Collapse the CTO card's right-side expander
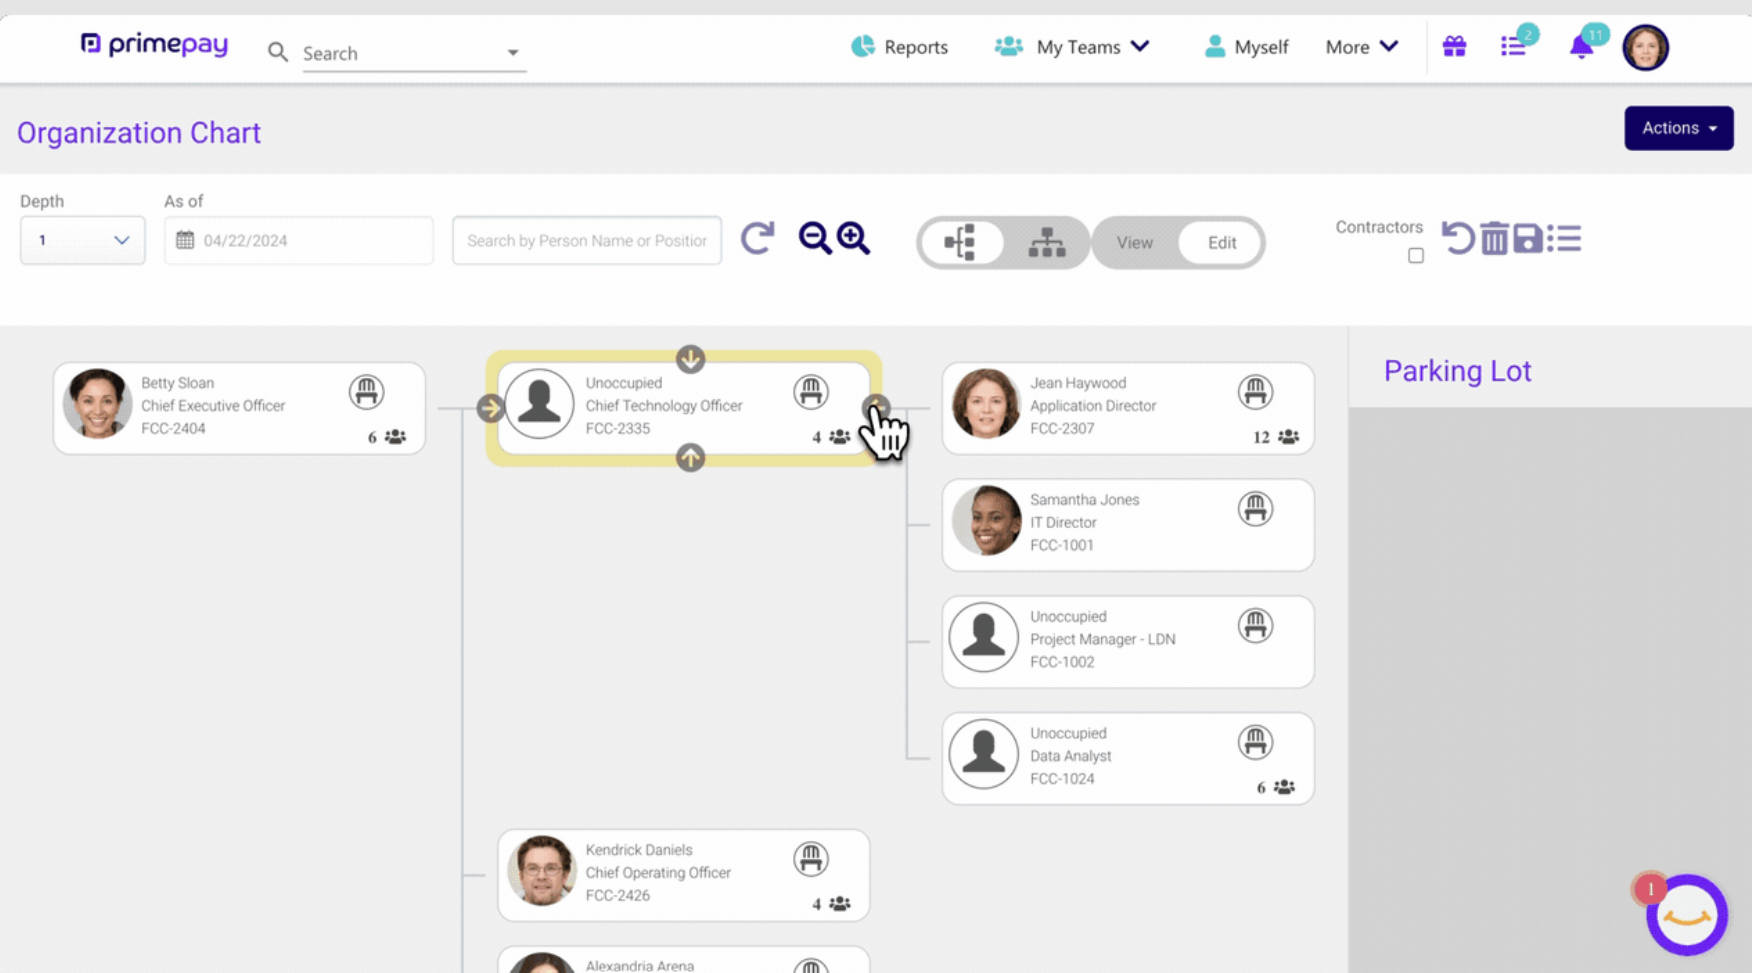 (876, 407)
